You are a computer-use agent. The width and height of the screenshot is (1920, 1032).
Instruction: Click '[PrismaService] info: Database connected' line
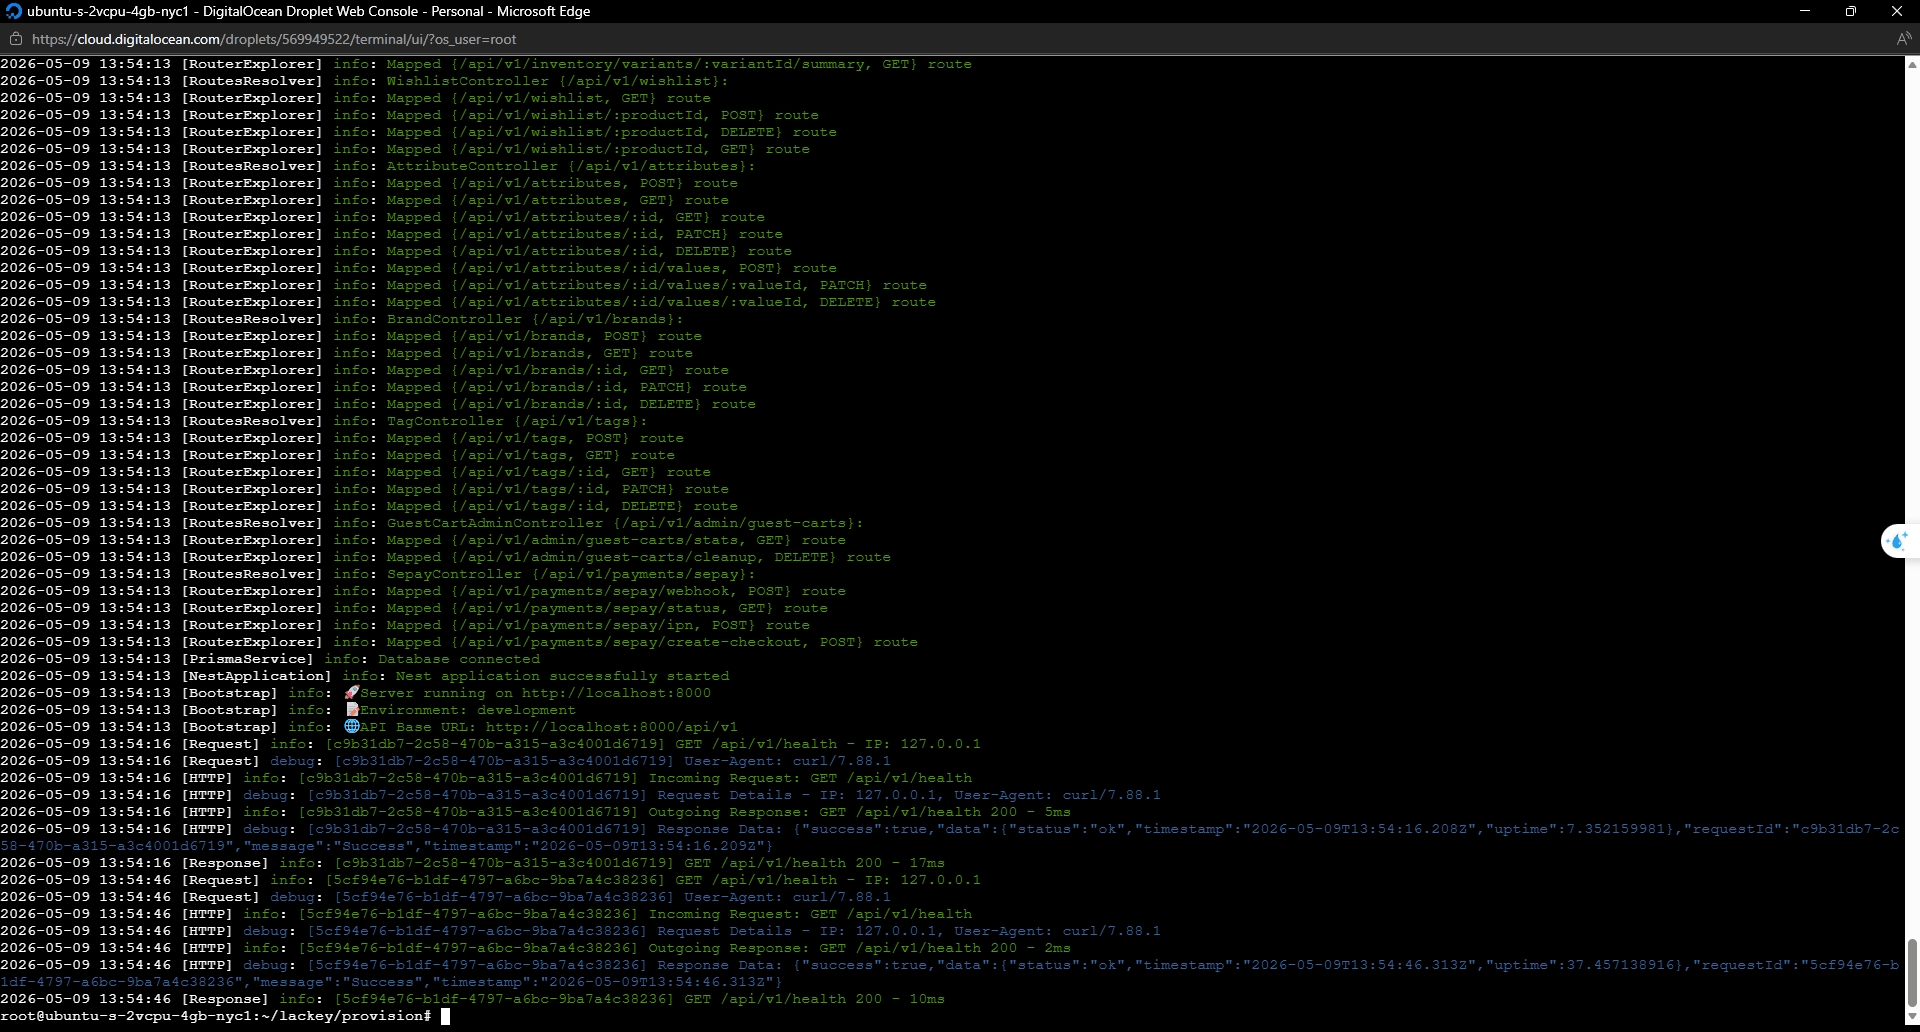[270, 659]
